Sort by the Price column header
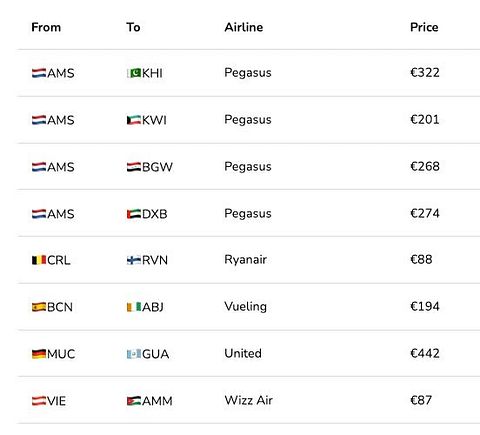 (424, 27)
